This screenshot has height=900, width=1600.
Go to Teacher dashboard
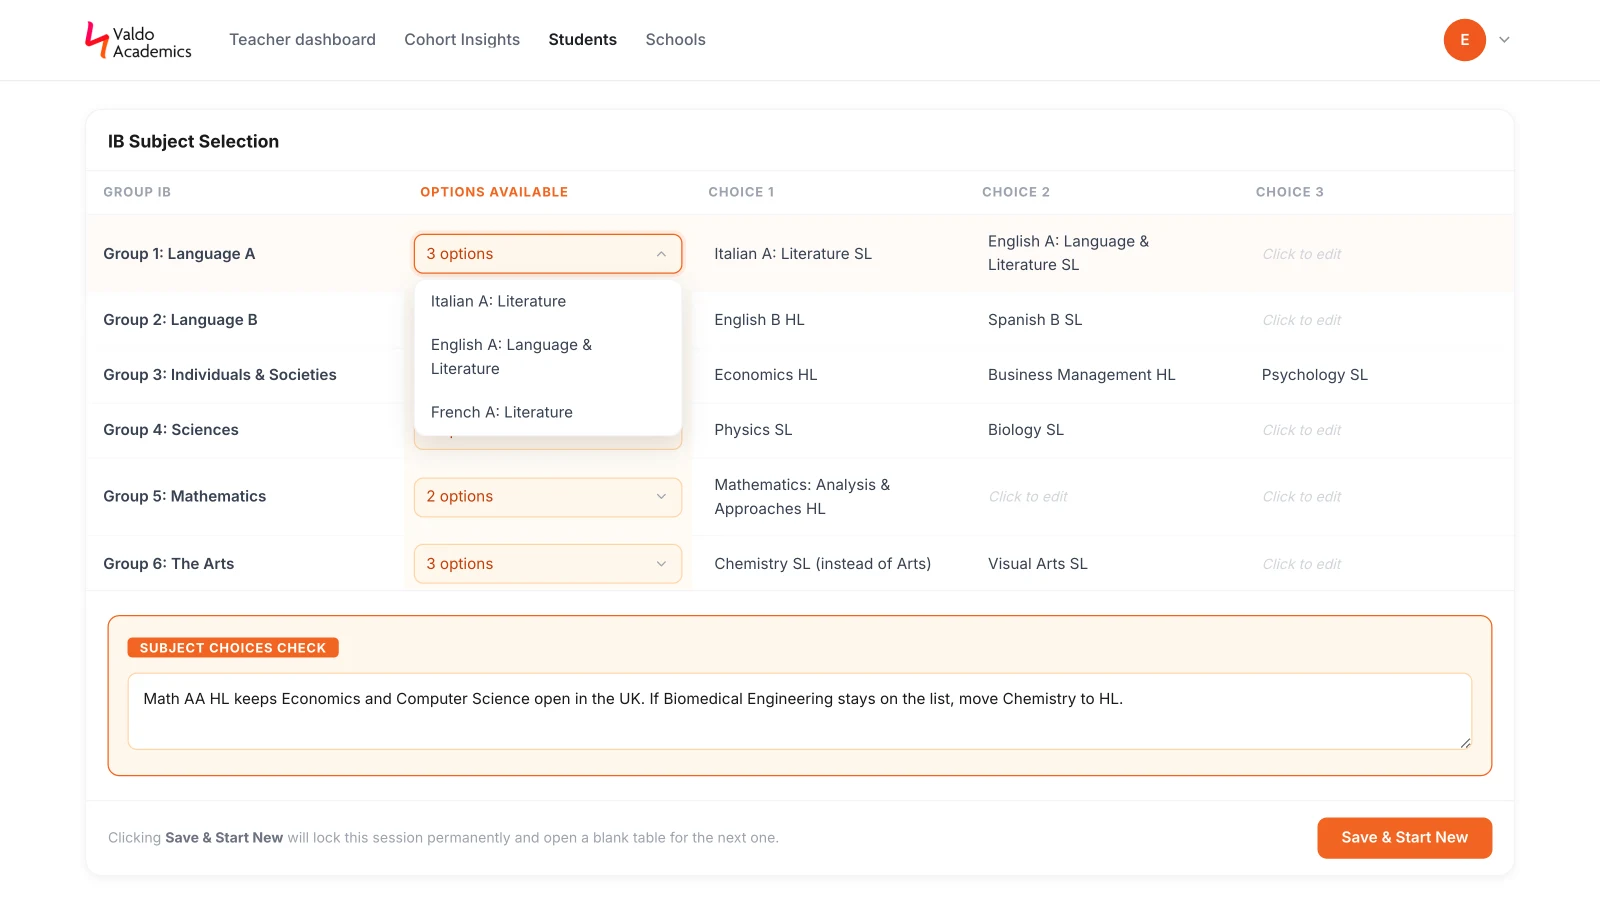pos(302,40)
